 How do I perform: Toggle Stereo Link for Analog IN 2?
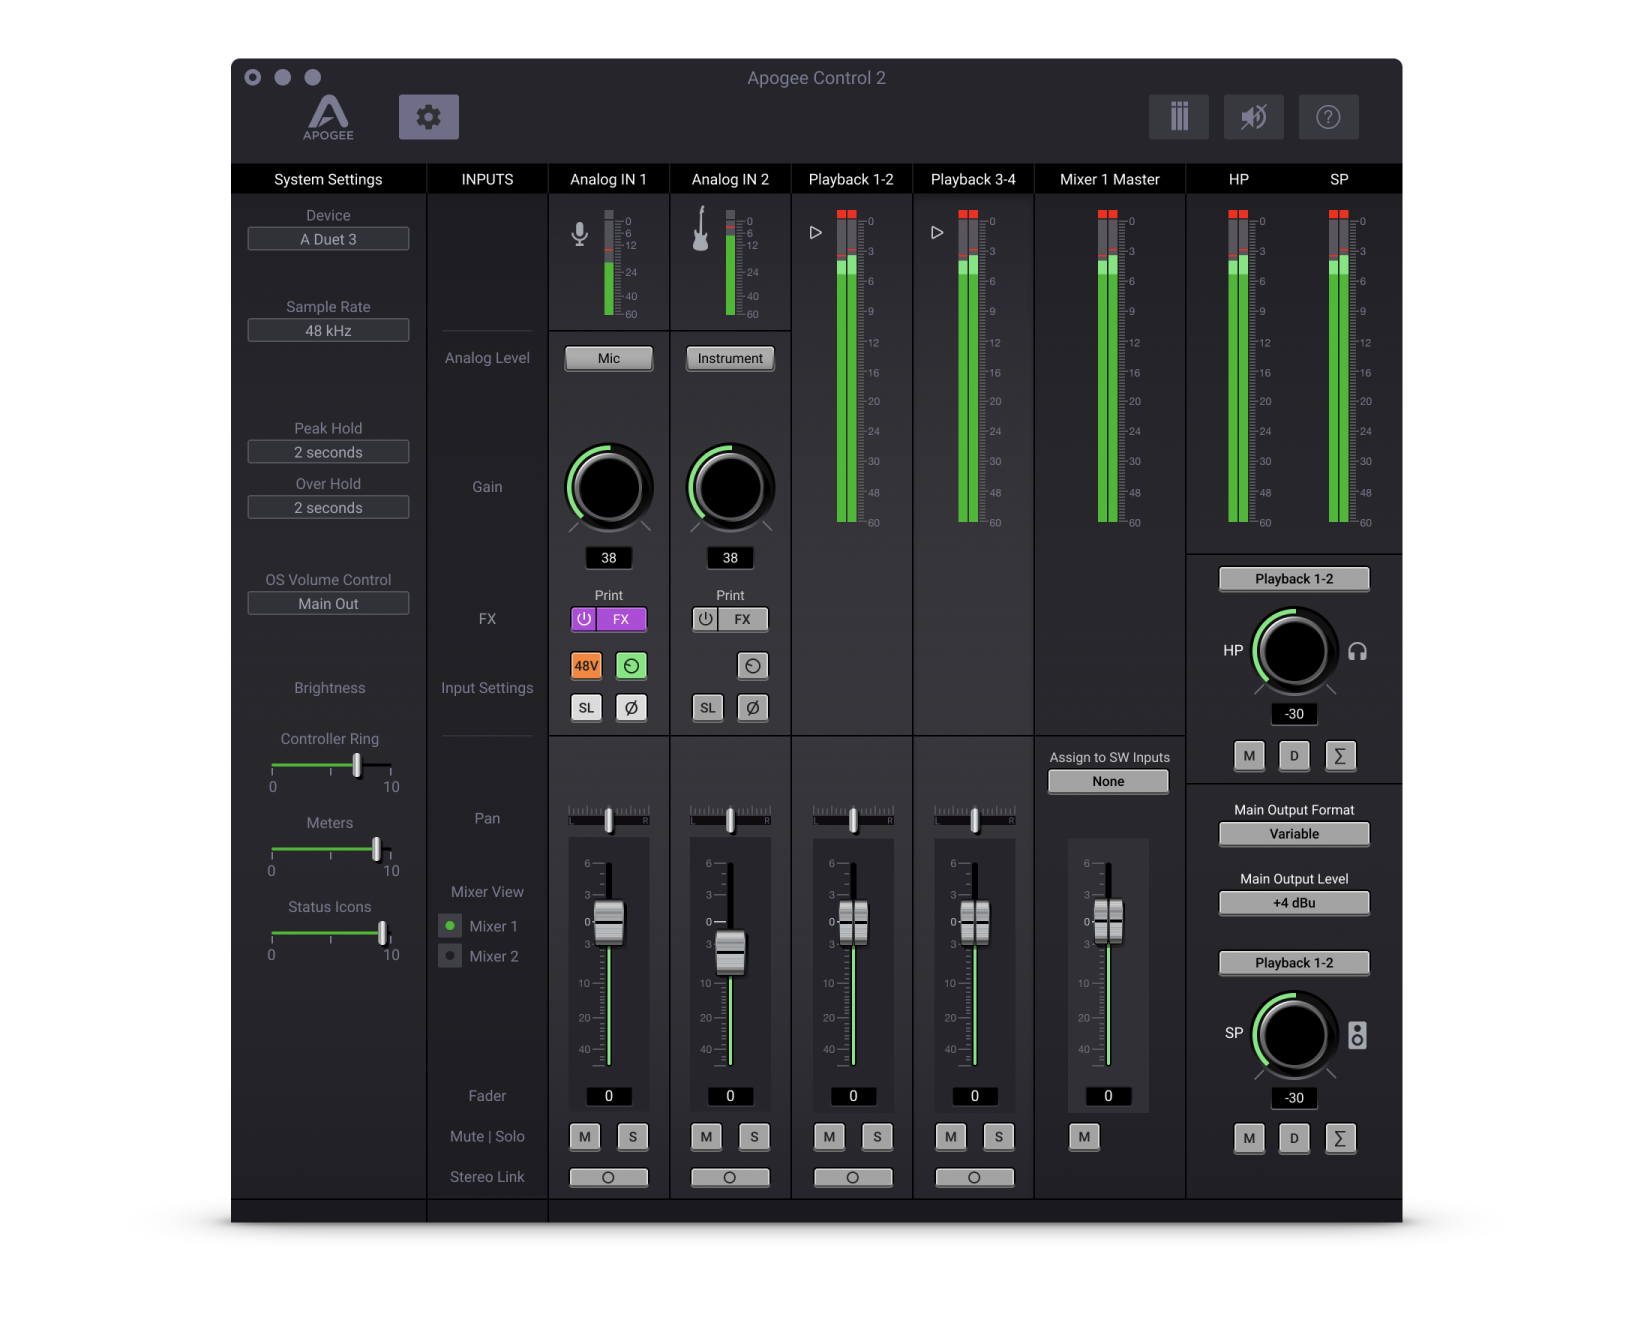(730, 1177)
